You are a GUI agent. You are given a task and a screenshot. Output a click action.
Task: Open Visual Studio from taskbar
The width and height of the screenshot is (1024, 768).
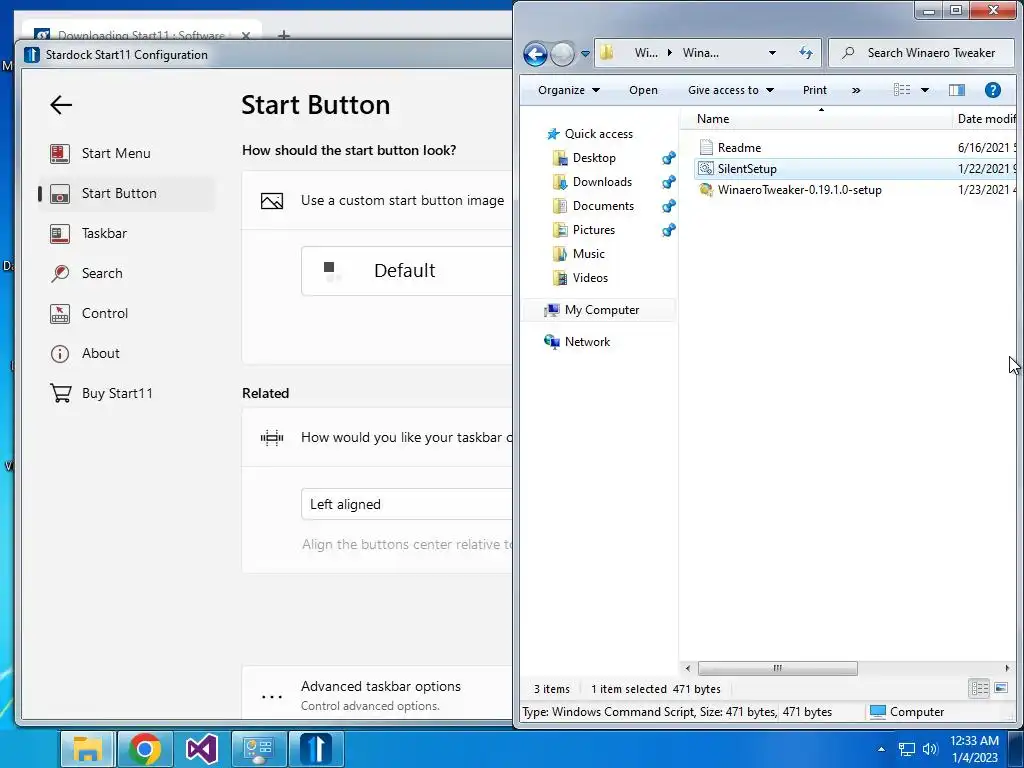(202, 749)
